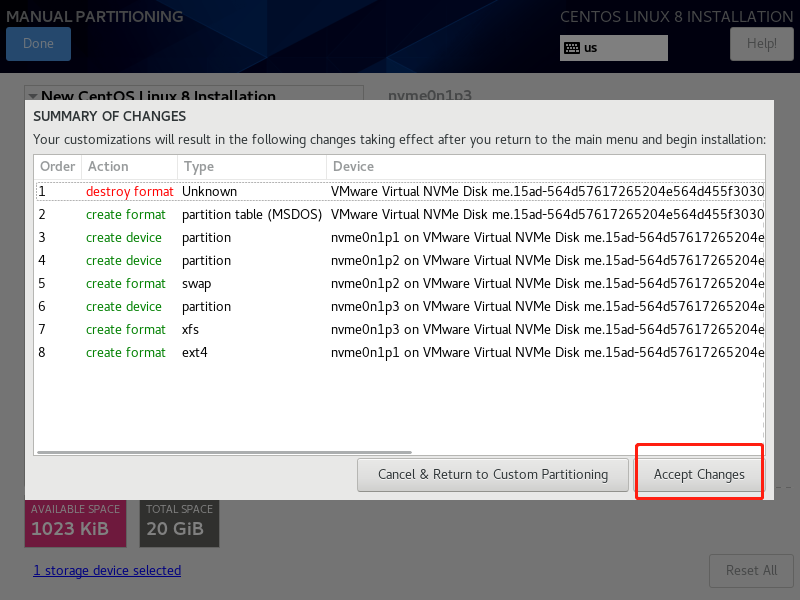Select row 1 destroy format Unknown
The height and width of the screenshot is (600, 800).
pos(400,191)
